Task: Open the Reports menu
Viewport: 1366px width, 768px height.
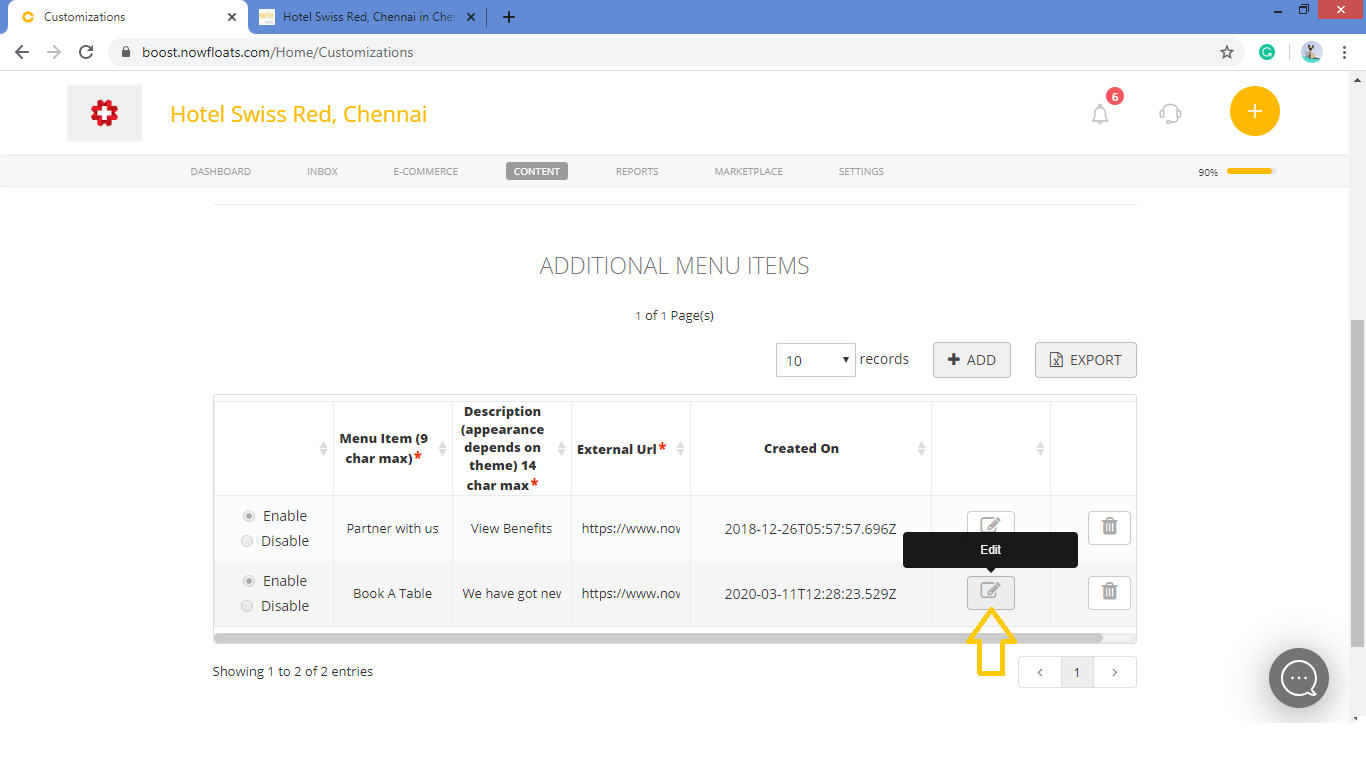Action: click(637, 171)
